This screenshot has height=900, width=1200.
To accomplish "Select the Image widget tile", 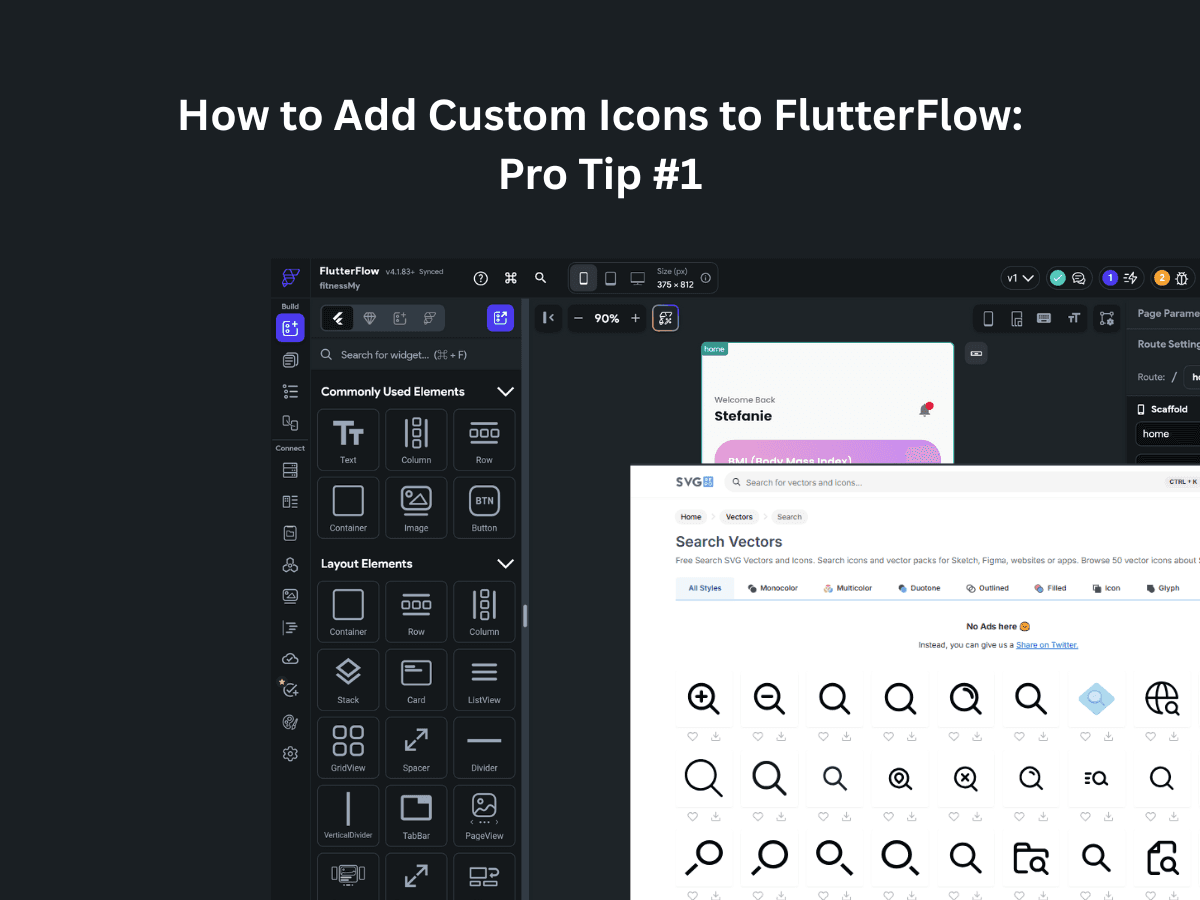I will 416,508.
